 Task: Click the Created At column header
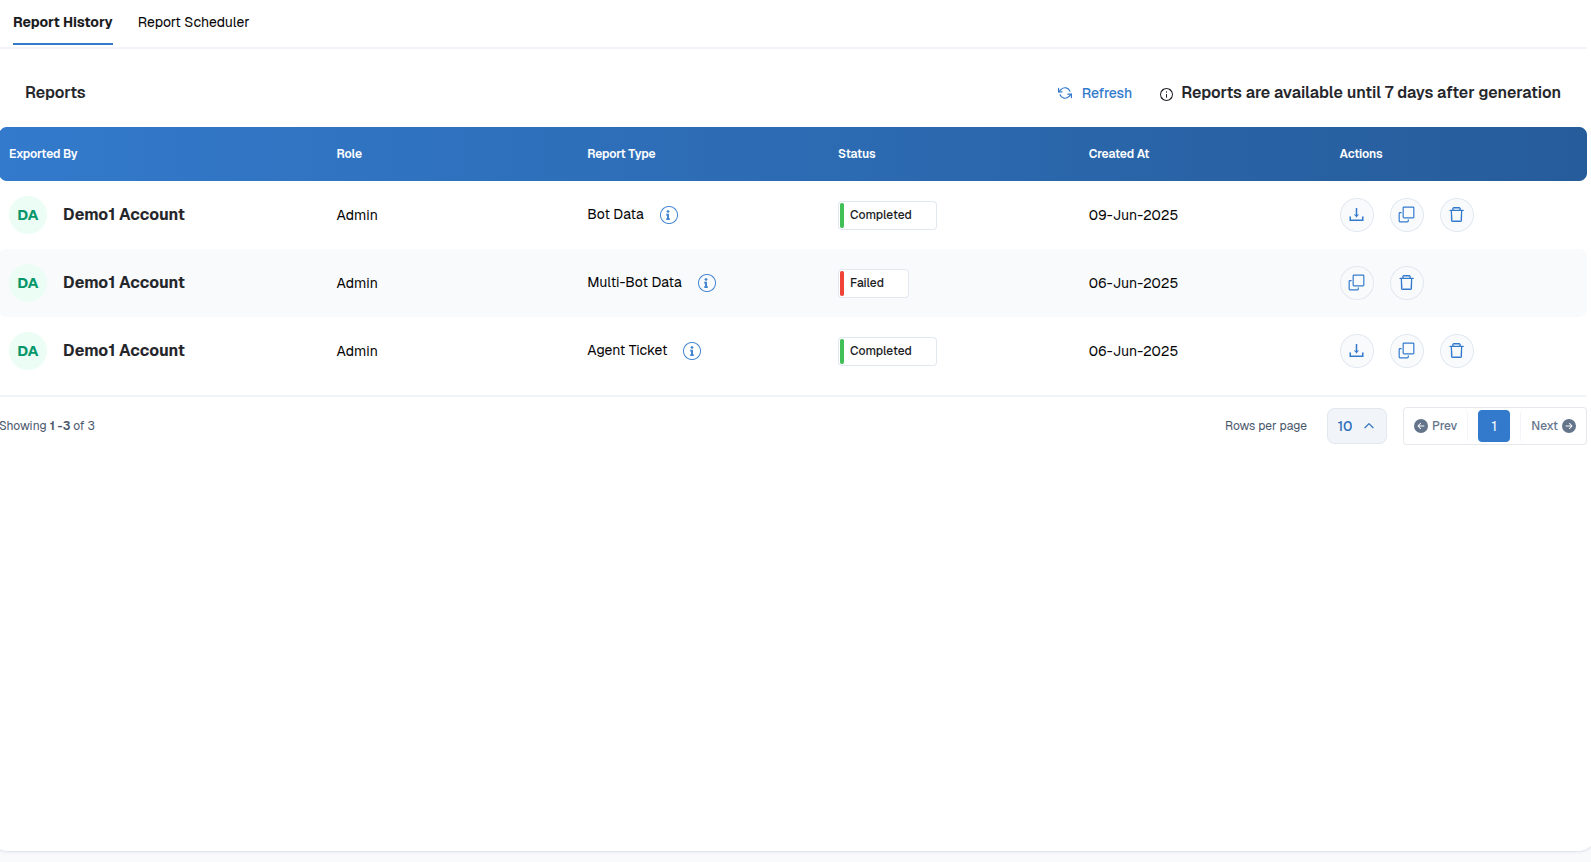[x=1118, y=154]
